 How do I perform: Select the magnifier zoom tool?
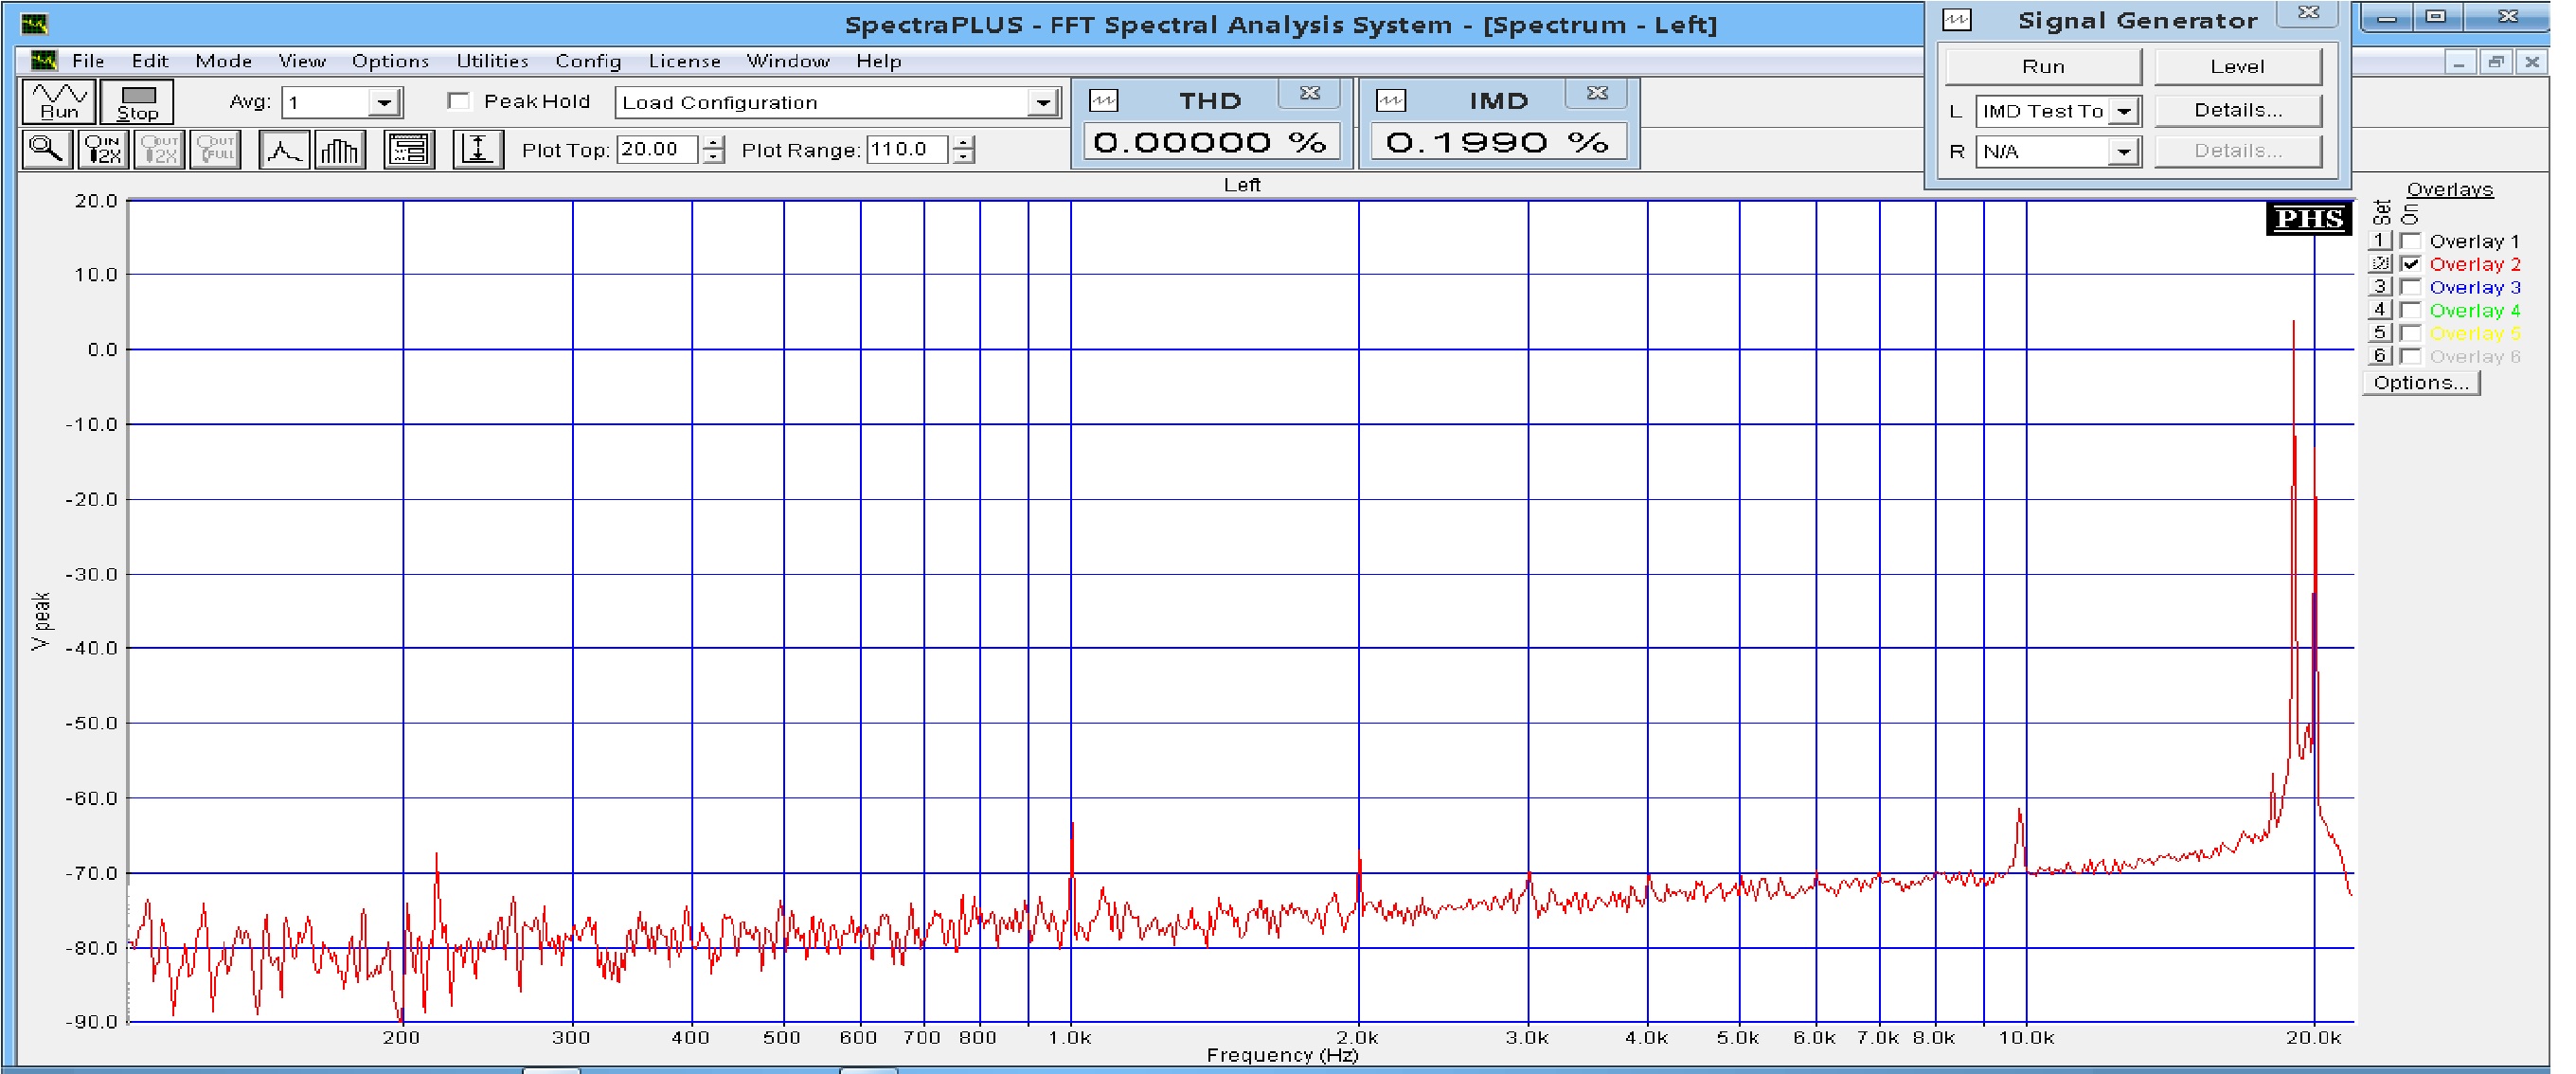(x=46, y=150)
